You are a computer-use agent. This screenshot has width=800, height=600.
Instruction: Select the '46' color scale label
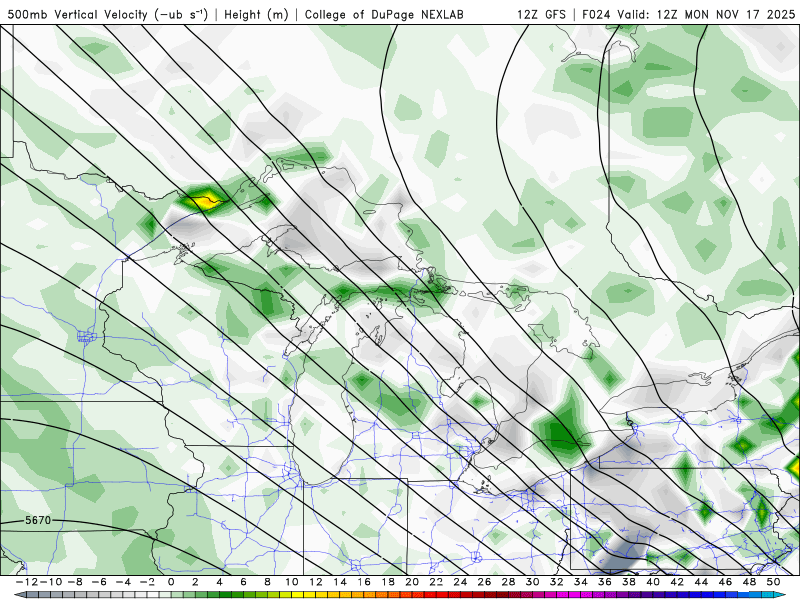coord(726,582)
